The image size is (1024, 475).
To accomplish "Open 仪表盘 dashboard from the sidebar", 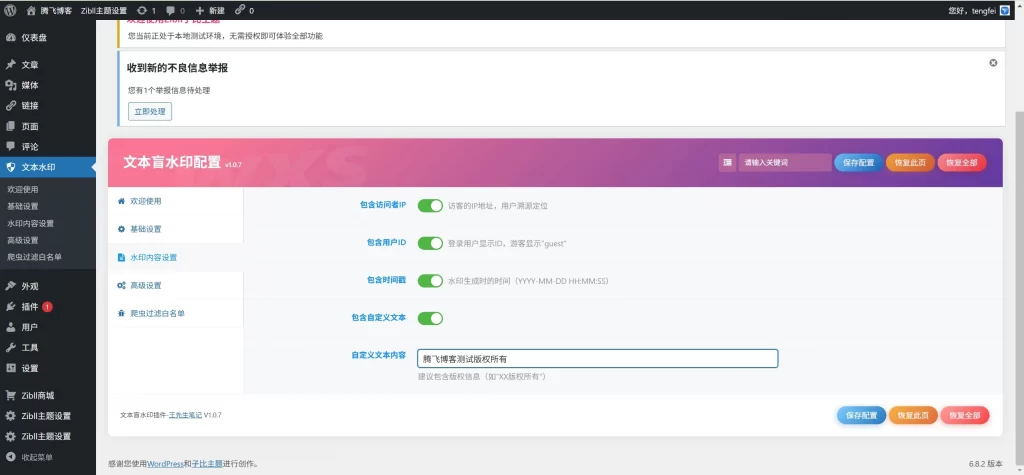I will click(x=34, y=37).
